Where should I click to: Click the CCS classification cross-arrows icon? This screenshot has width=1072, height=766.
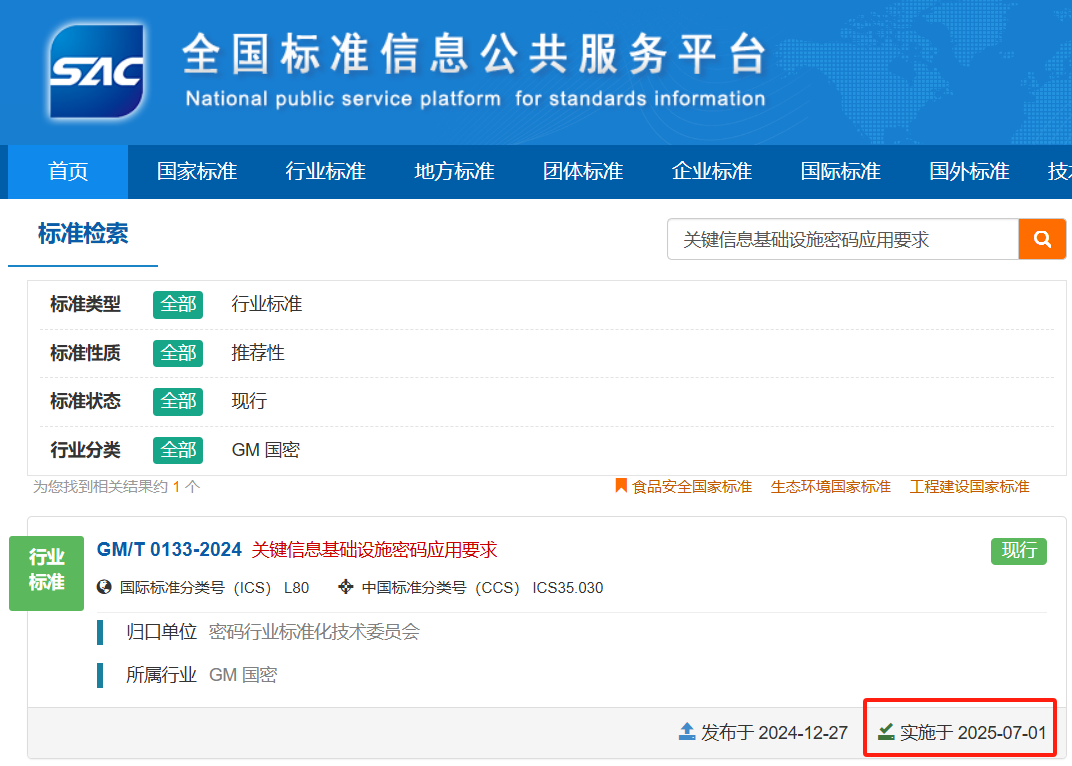click(x=346, y=587)
